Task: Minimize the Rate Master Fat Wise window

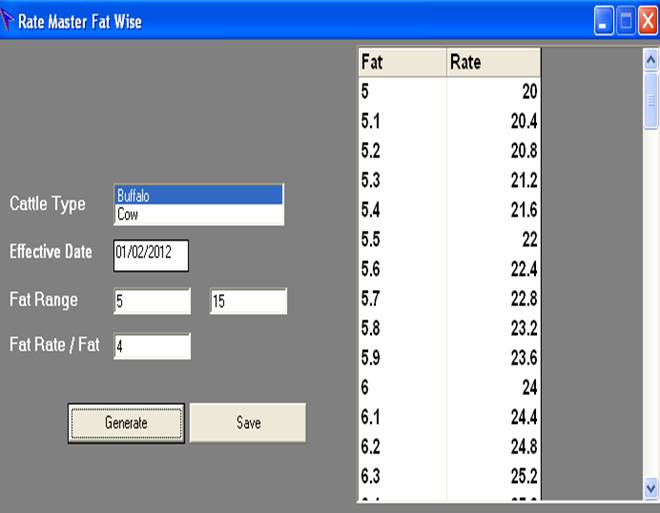Action: coord(604,22)
